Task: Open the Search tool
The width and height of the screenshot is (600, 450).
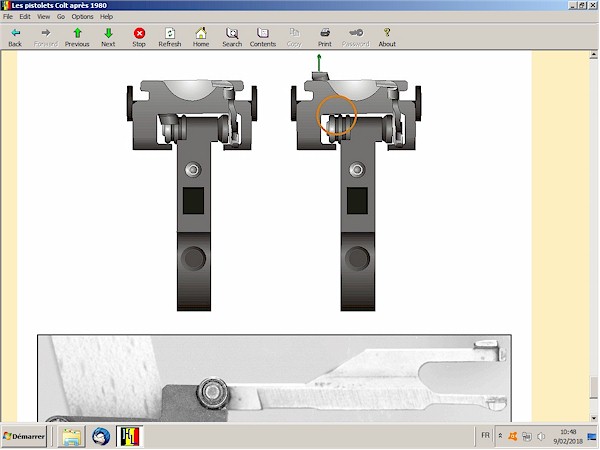Action: tap(232, 37)
